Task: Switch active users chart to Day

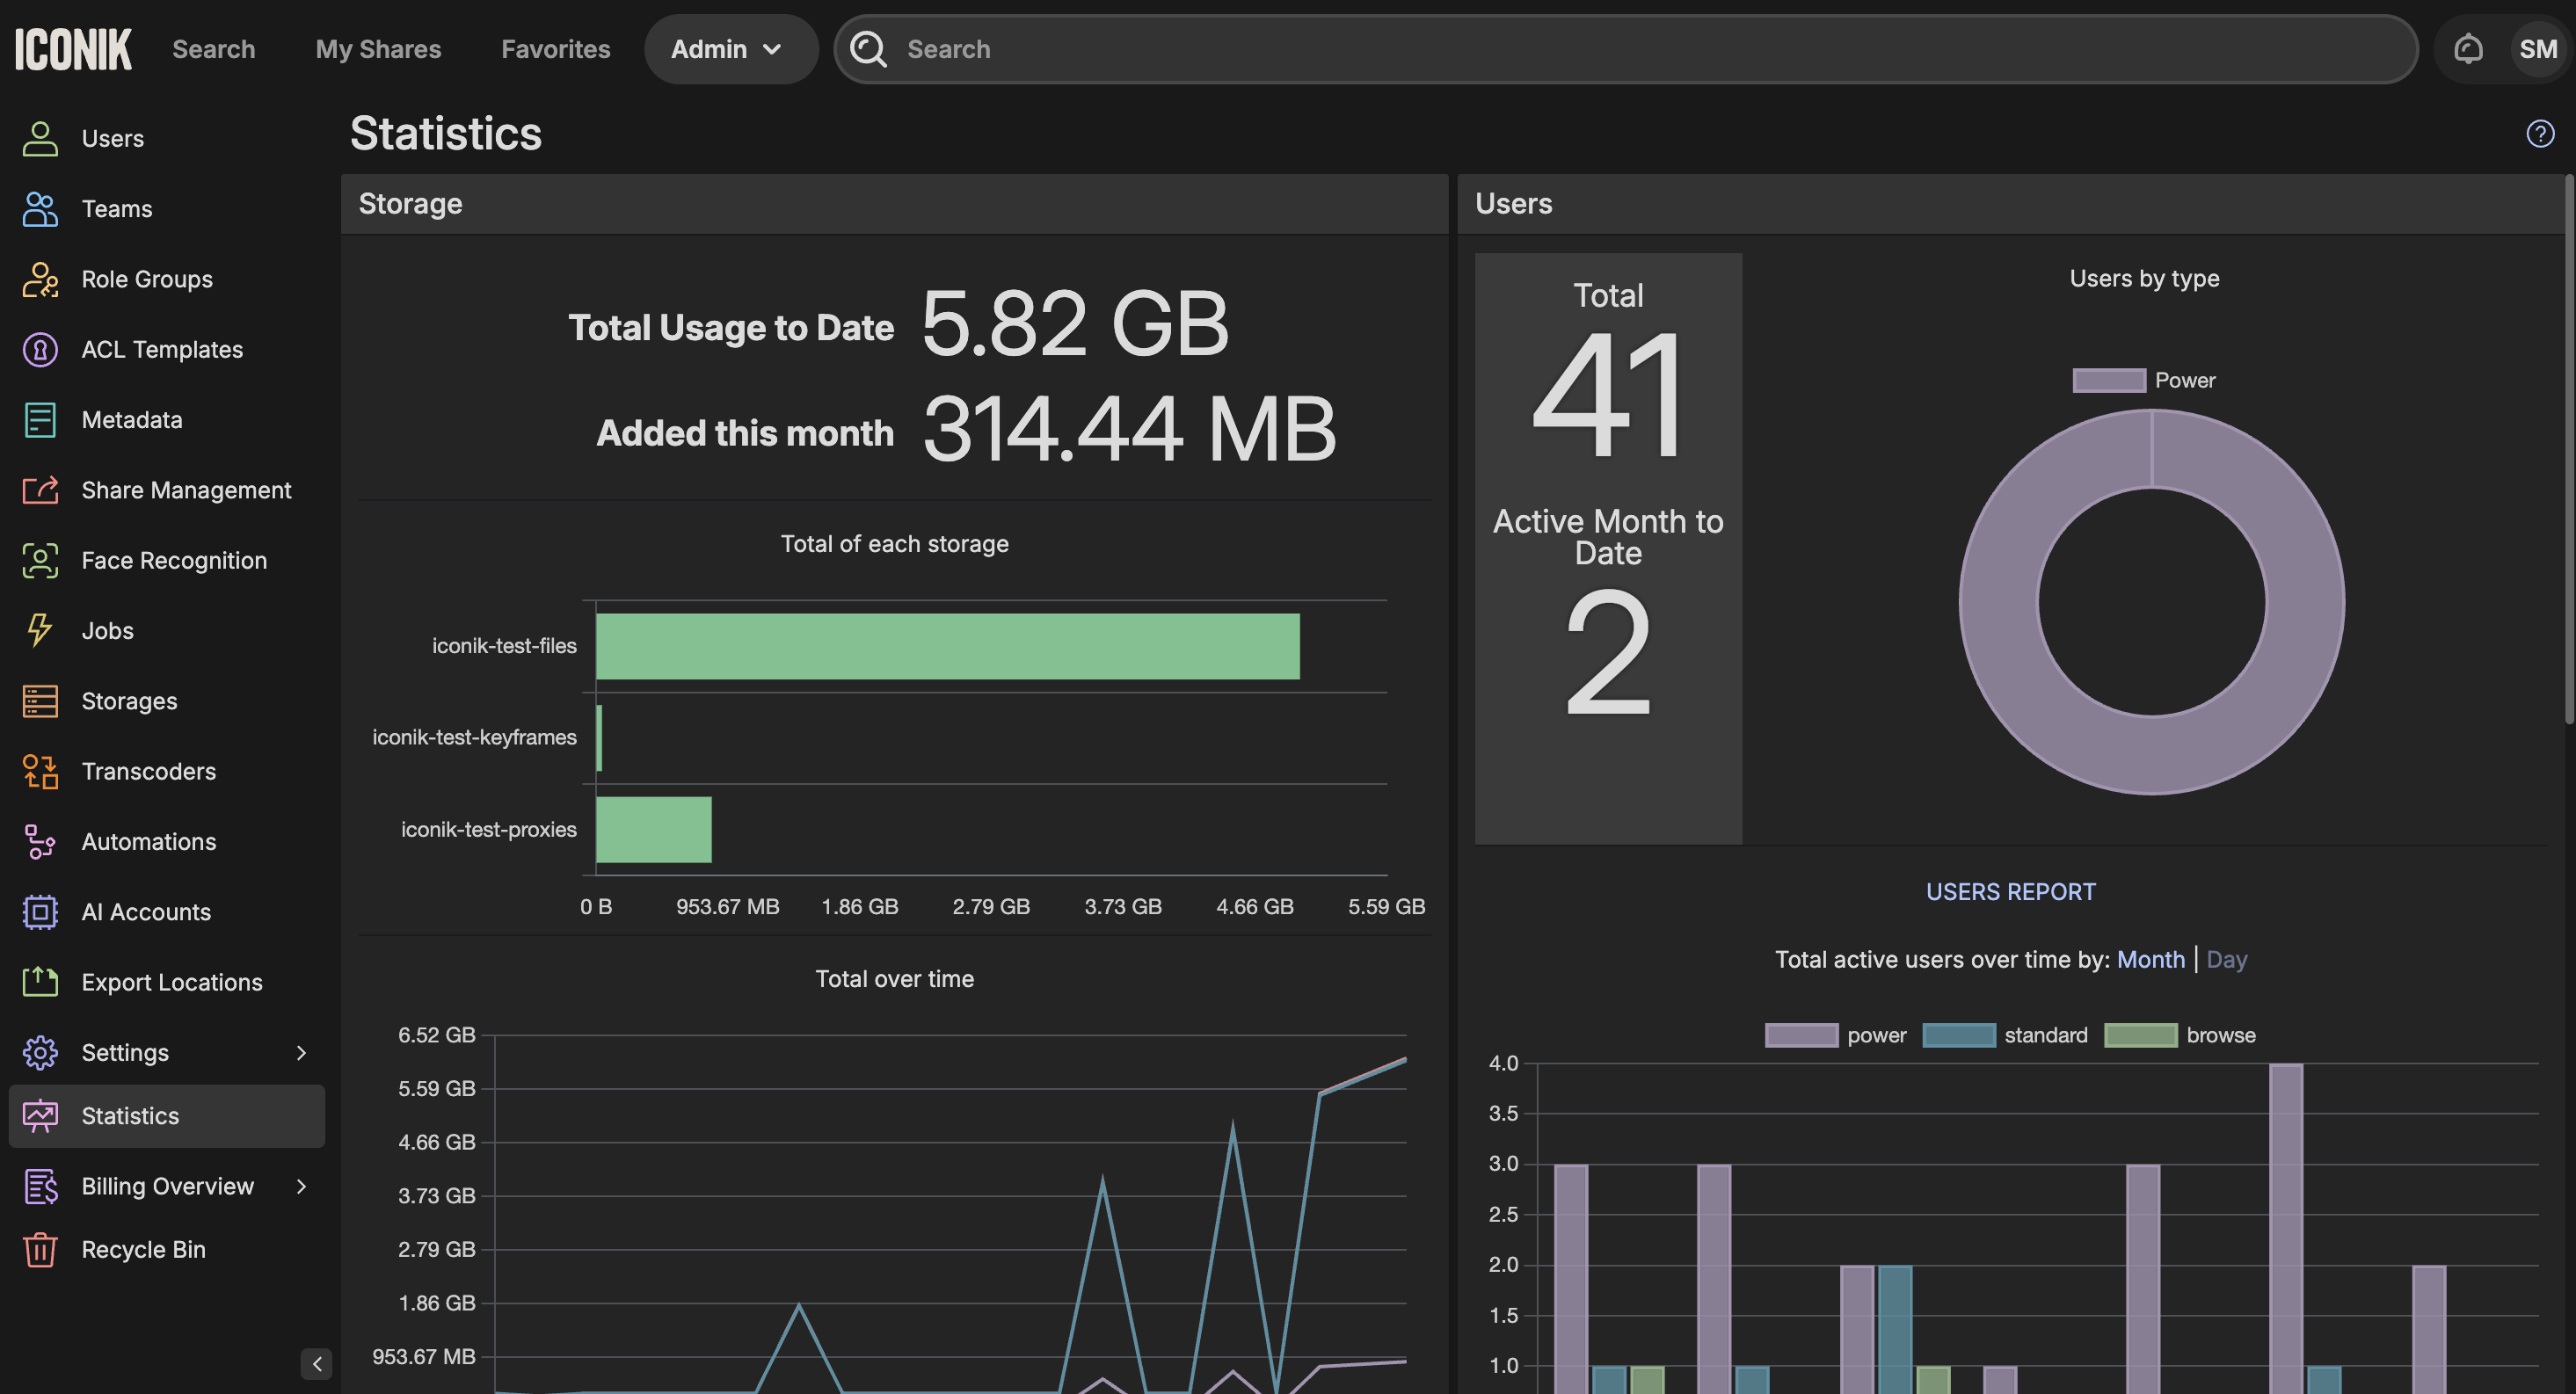Action: 2226,959
